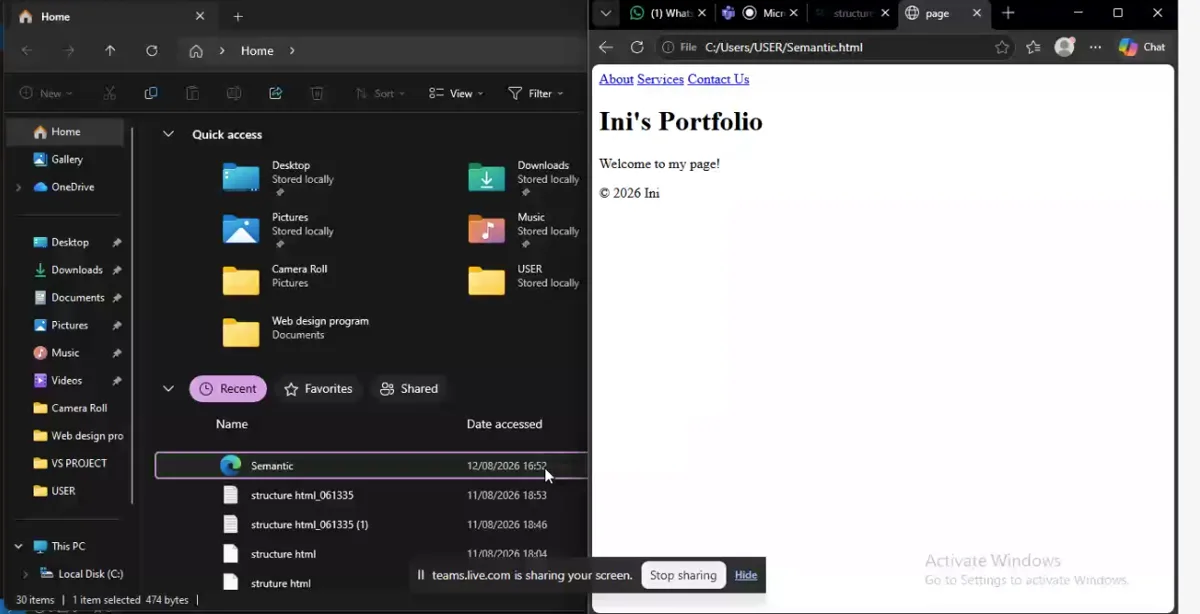Select the Favorites filter tab
This screenshot has width=1200, height=614.
coord(318,389)
